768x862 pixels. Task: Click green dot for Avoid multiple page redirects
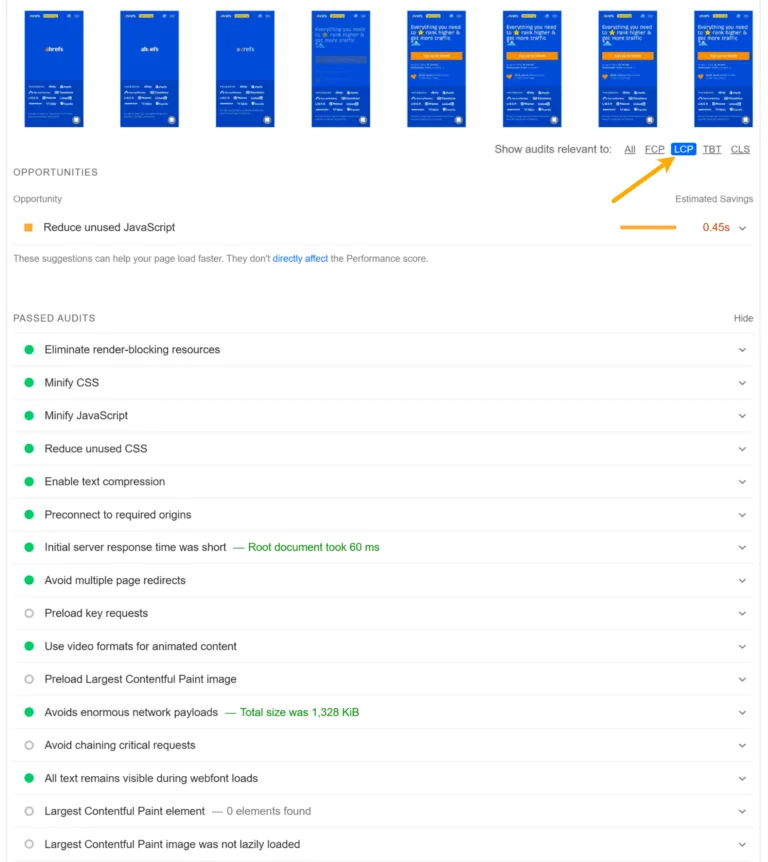(x=29, y=581)
